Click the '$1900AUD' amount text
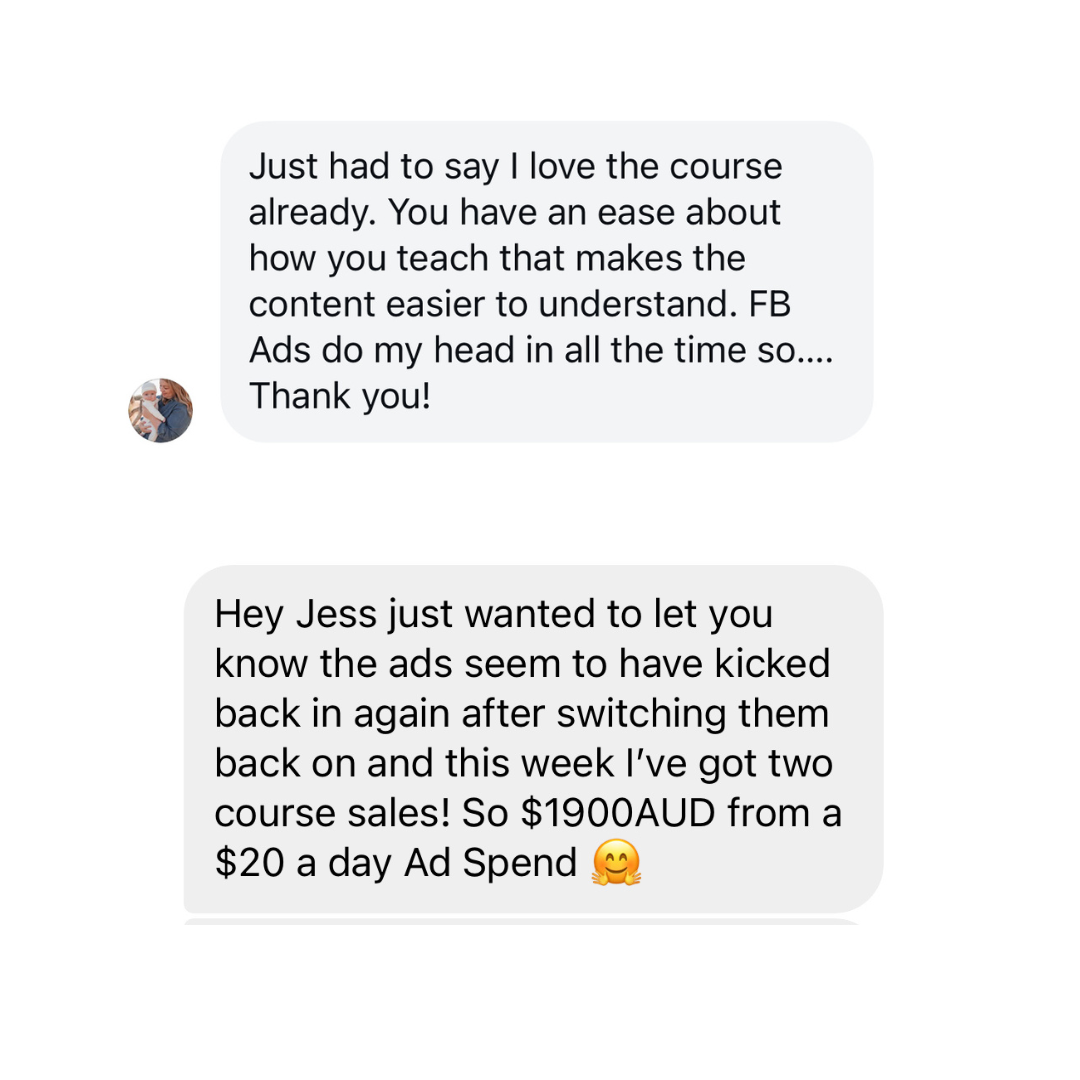The width and height of the screenshot is (1080, 1080). [x=617, y=813]
